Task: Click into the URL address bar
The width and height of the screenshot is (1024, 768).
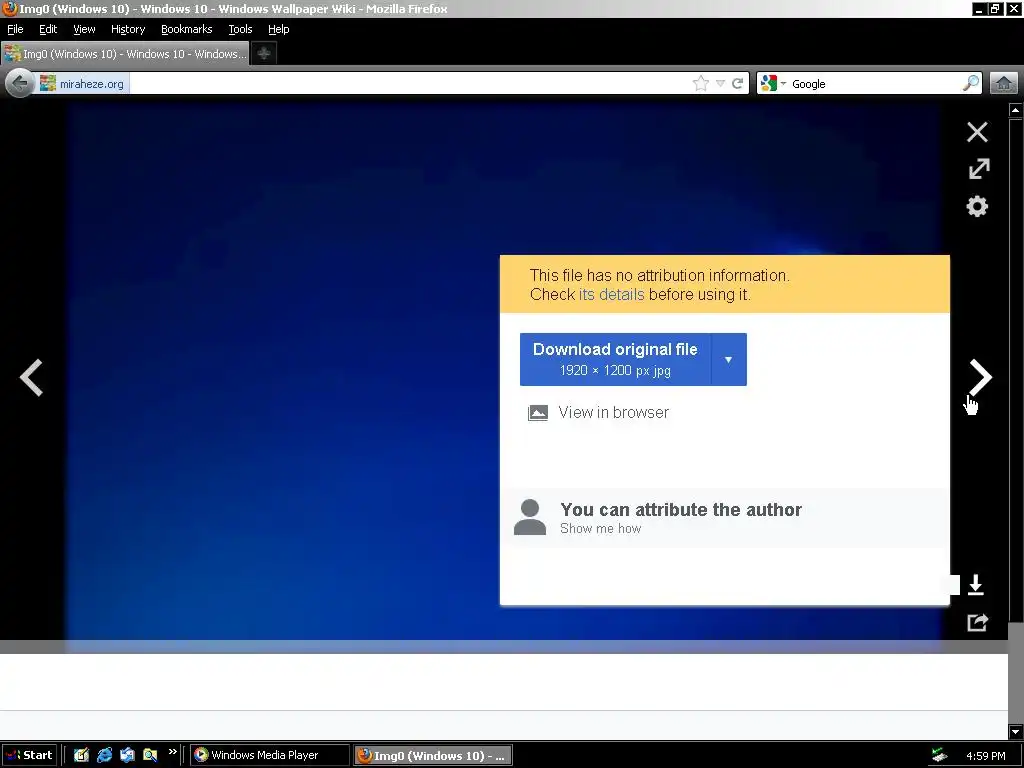Action: tap(408, 84)
